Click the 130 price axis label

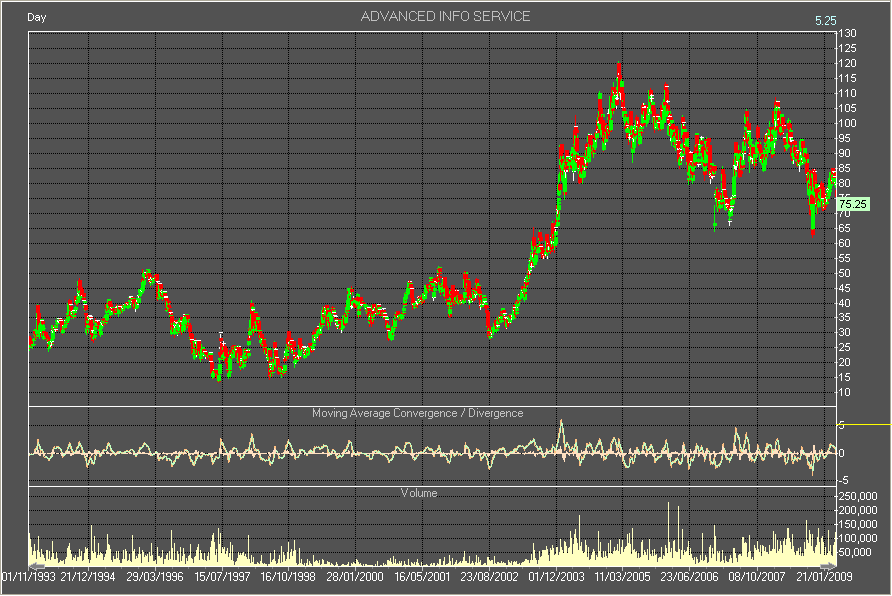pos(847,34)
